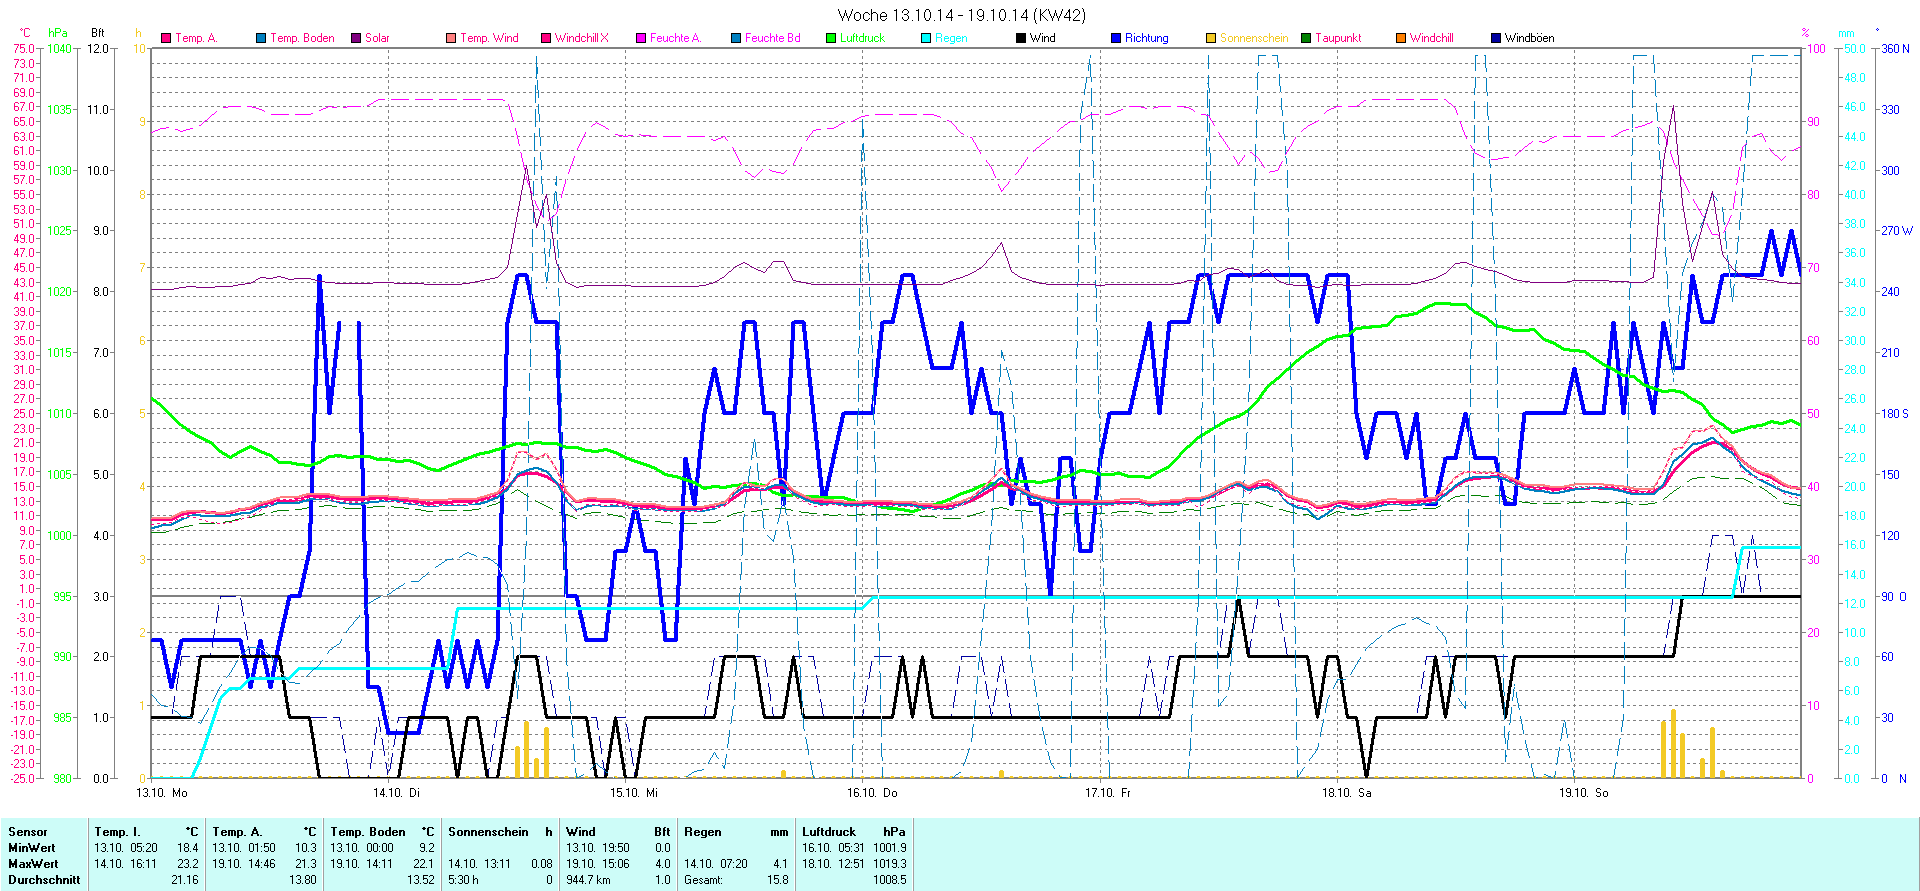Select the purple Solar legend swatch

click(x=356, y=38)
